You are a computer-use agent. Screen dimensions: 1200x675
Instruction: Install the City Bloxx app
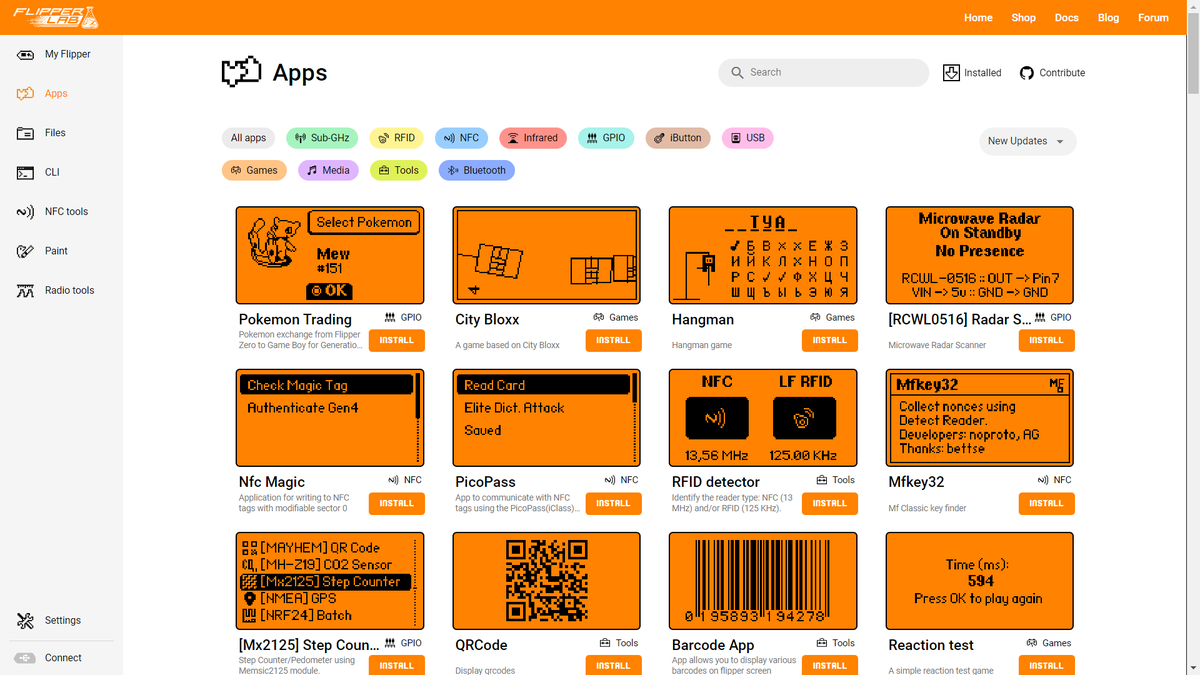coord(613,340)
